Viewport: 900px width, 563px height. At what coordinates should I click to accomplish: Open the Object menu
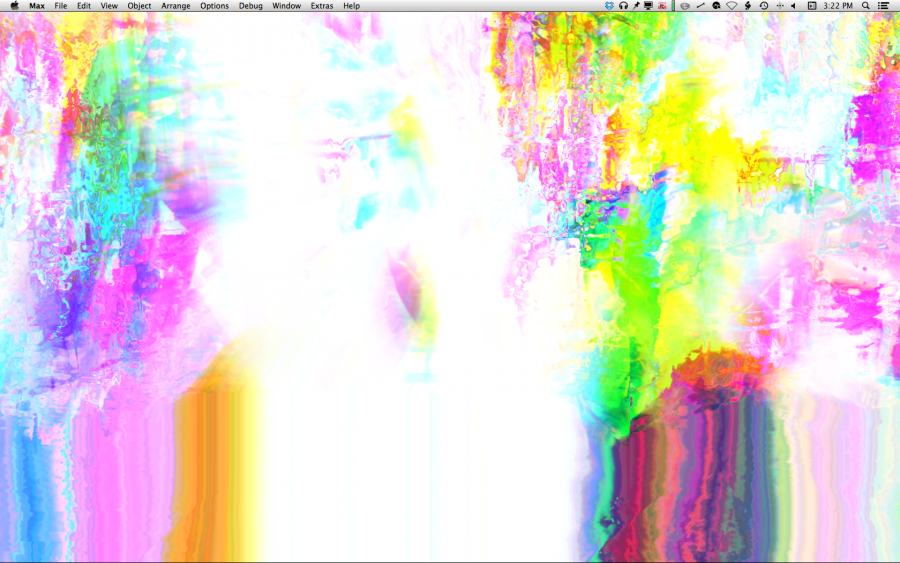click(139, 6)
